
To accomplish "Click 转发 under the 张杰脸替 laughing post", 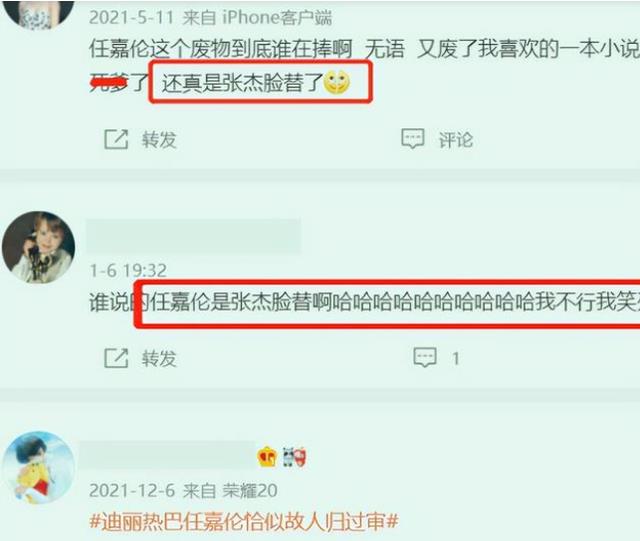I will (x=159, y=358).
